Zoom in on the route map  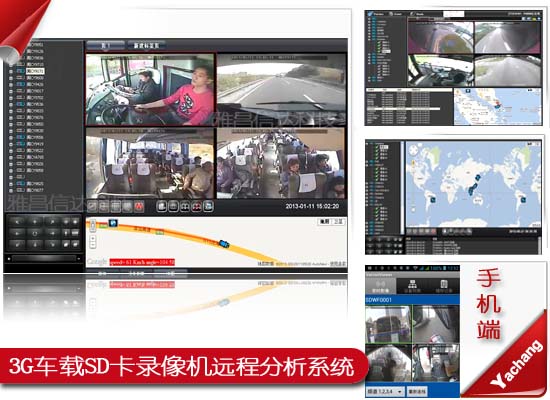(93, 238)
